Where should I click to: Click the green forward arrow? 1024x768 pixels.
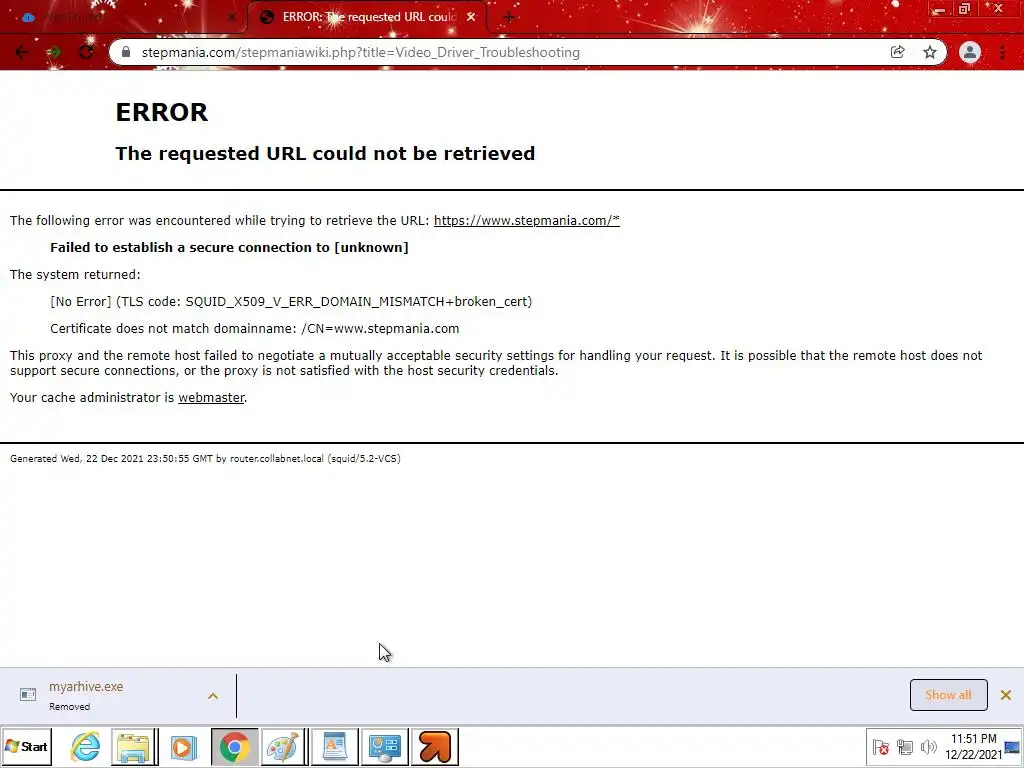(x=54, y=52)
